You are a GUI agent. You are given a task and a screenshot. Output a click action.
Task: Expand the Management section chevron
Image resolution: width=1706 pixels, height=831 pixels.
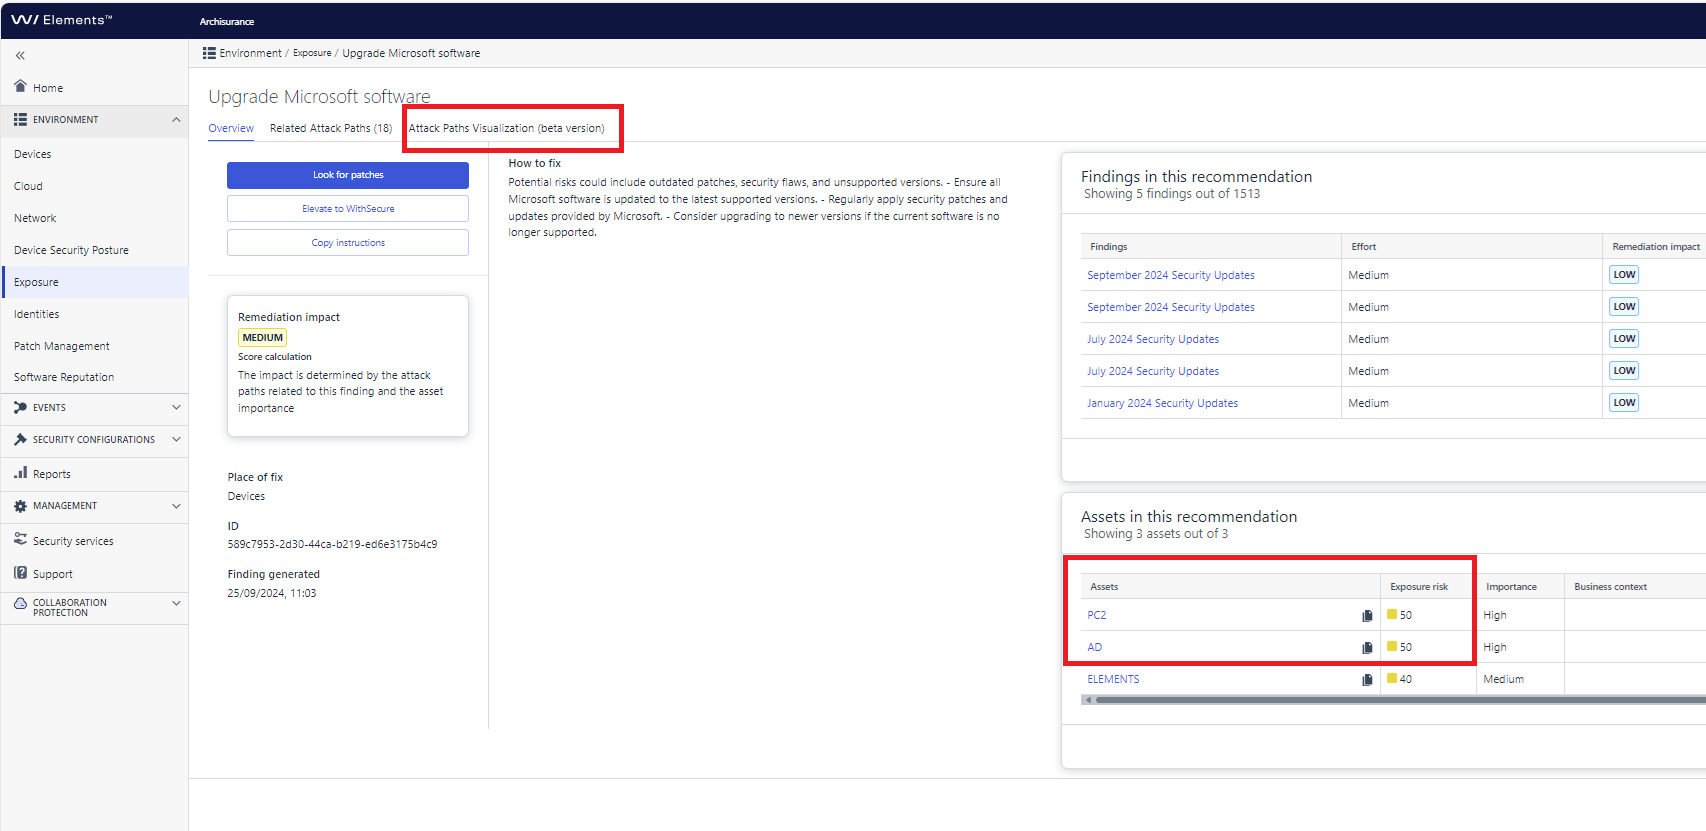pos(176,506)
